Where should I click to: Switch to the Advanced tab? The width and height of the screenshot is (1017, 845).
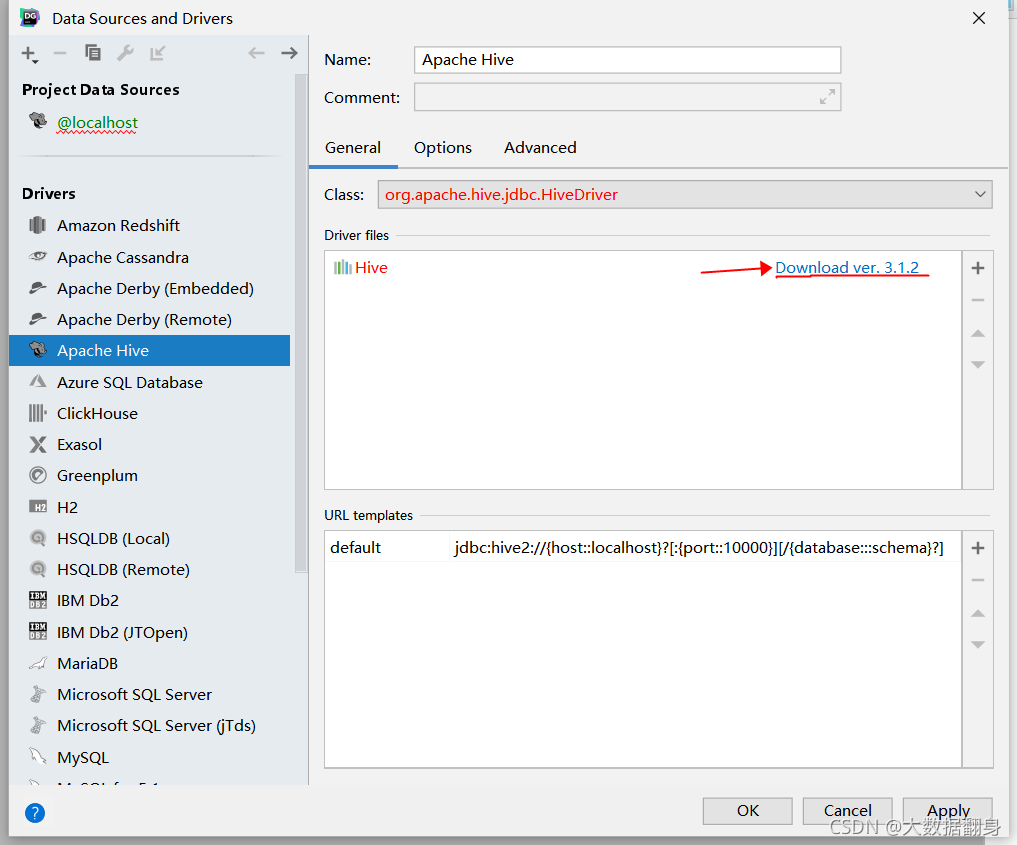[540, 148]
